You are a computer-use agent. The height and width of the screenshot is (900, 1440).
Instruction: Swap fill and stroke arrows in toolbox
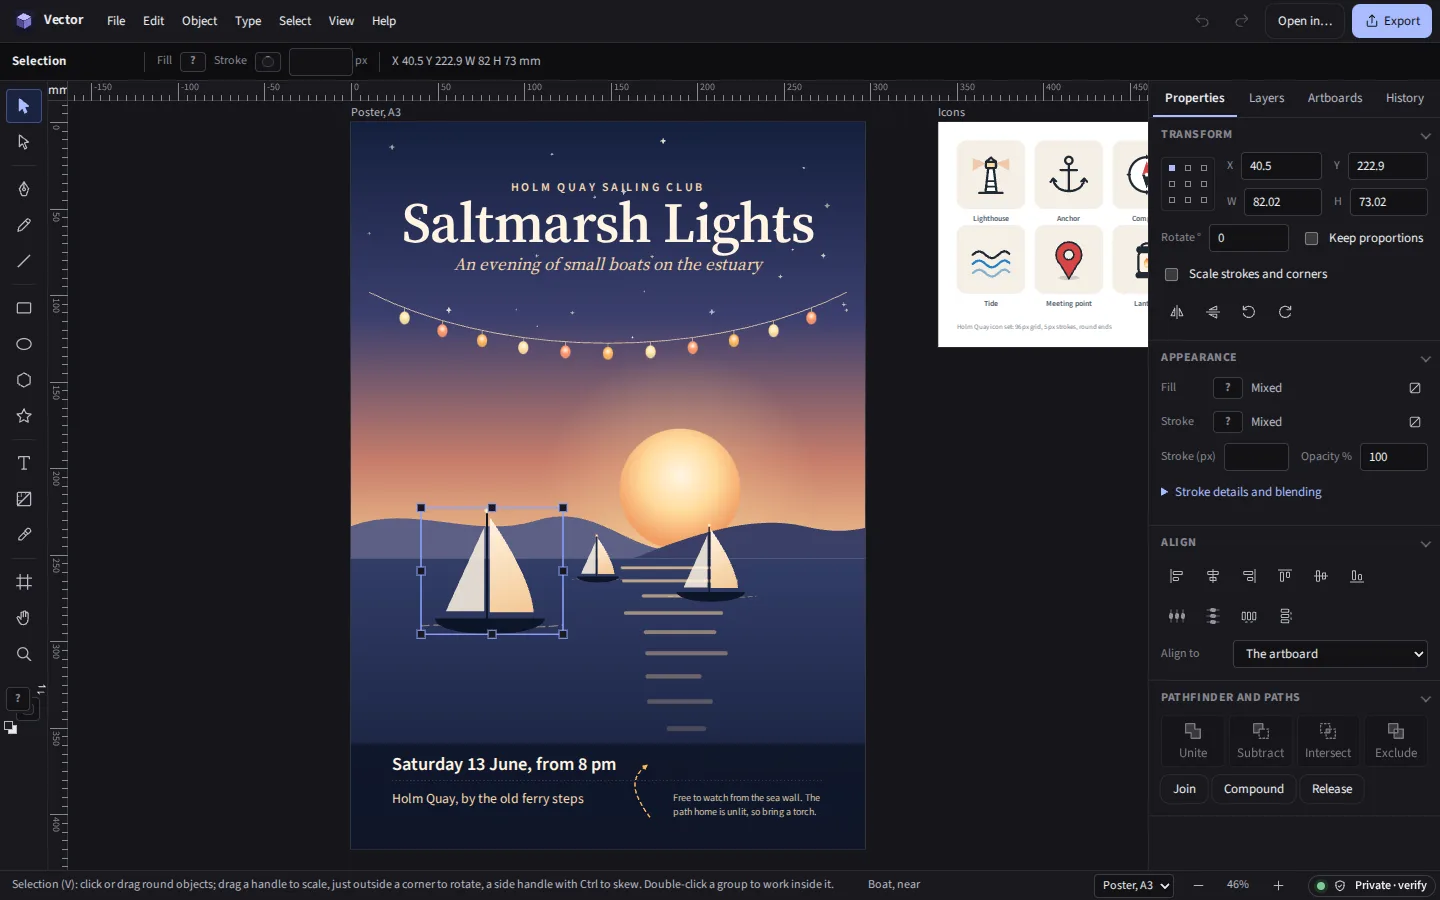(x=41, y=689)
